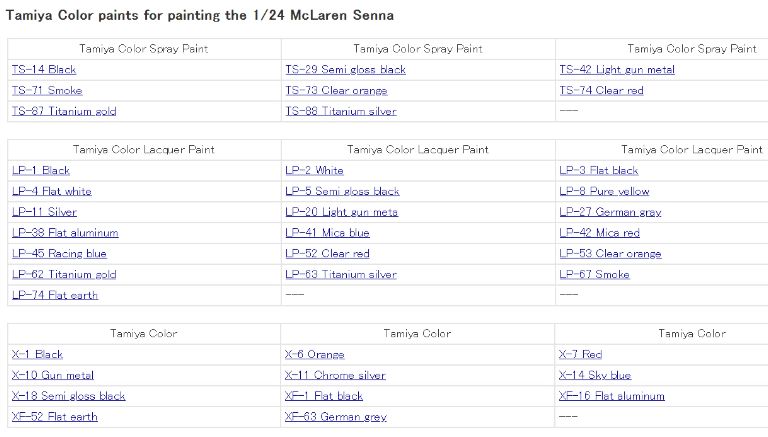
Task: Open the TS-14 Black spray paint link
Action: coord(44,70)
